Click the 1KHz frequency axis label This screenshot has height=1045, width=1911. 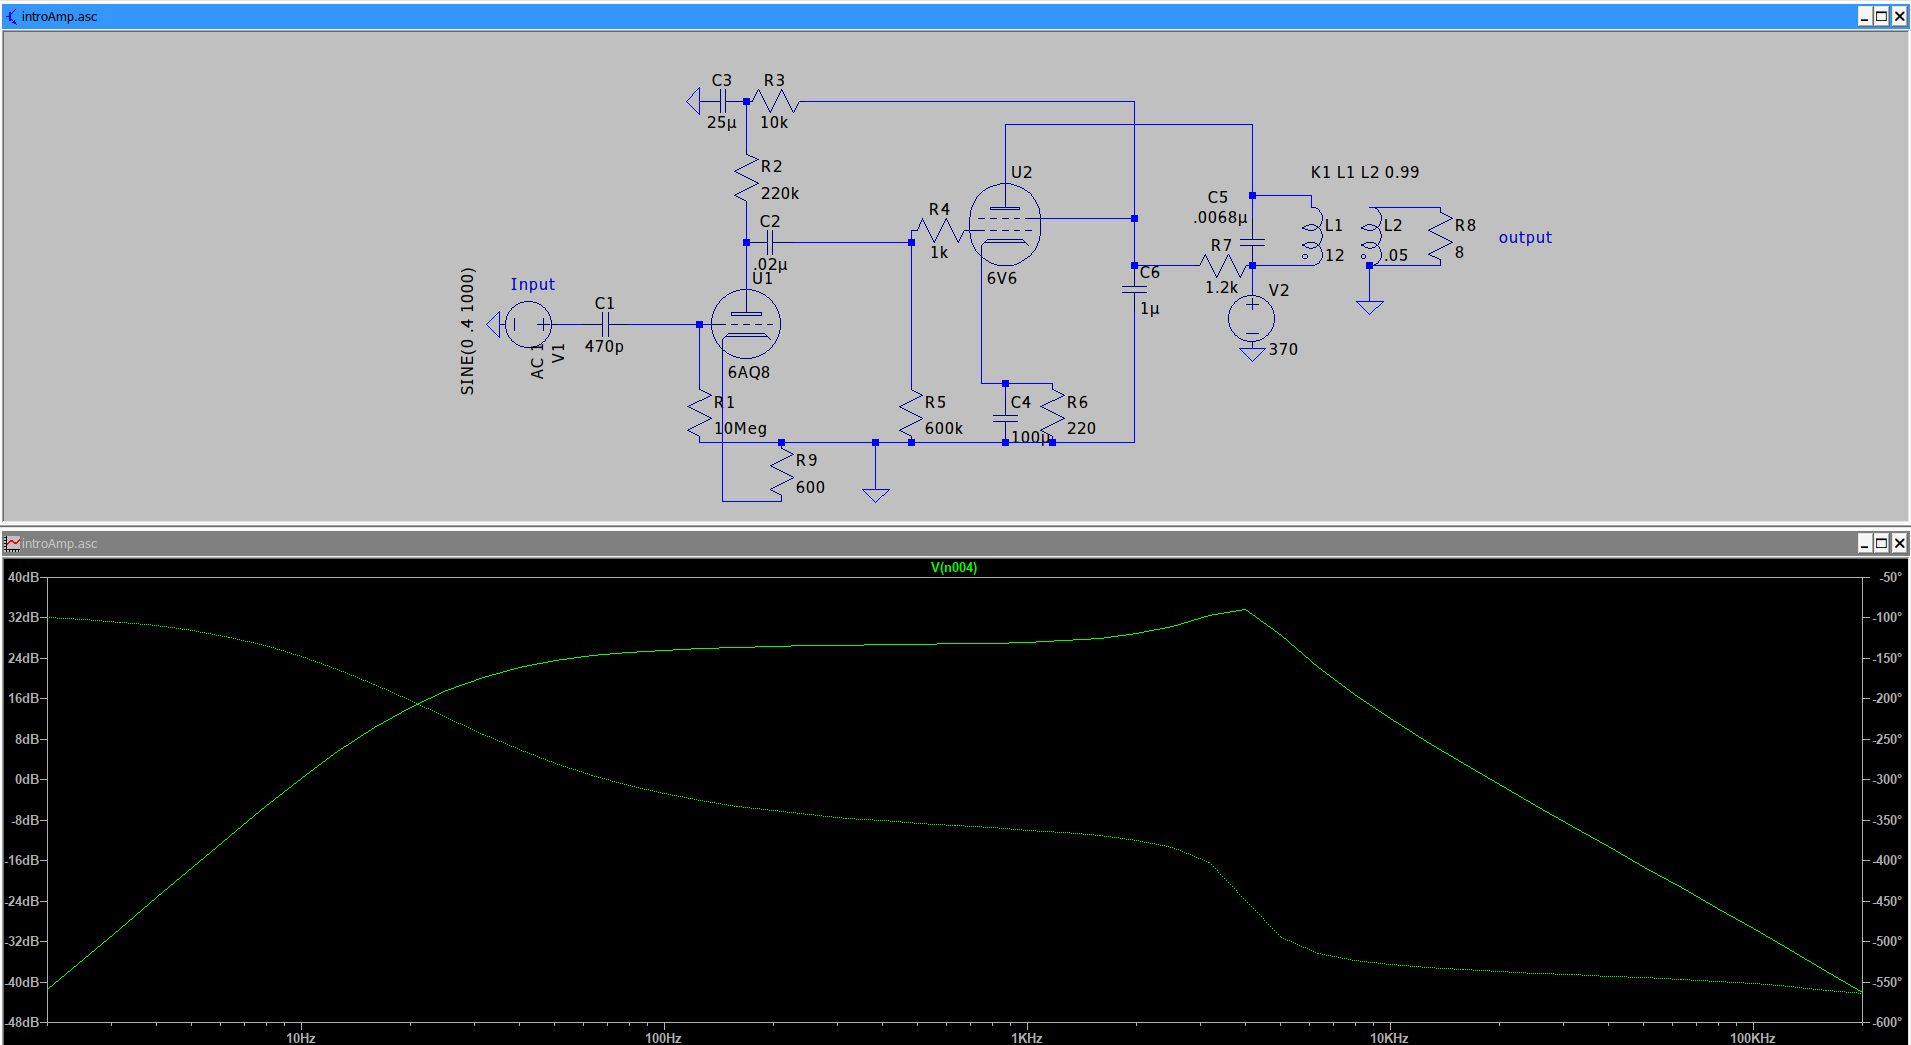click(1026, 1037)
